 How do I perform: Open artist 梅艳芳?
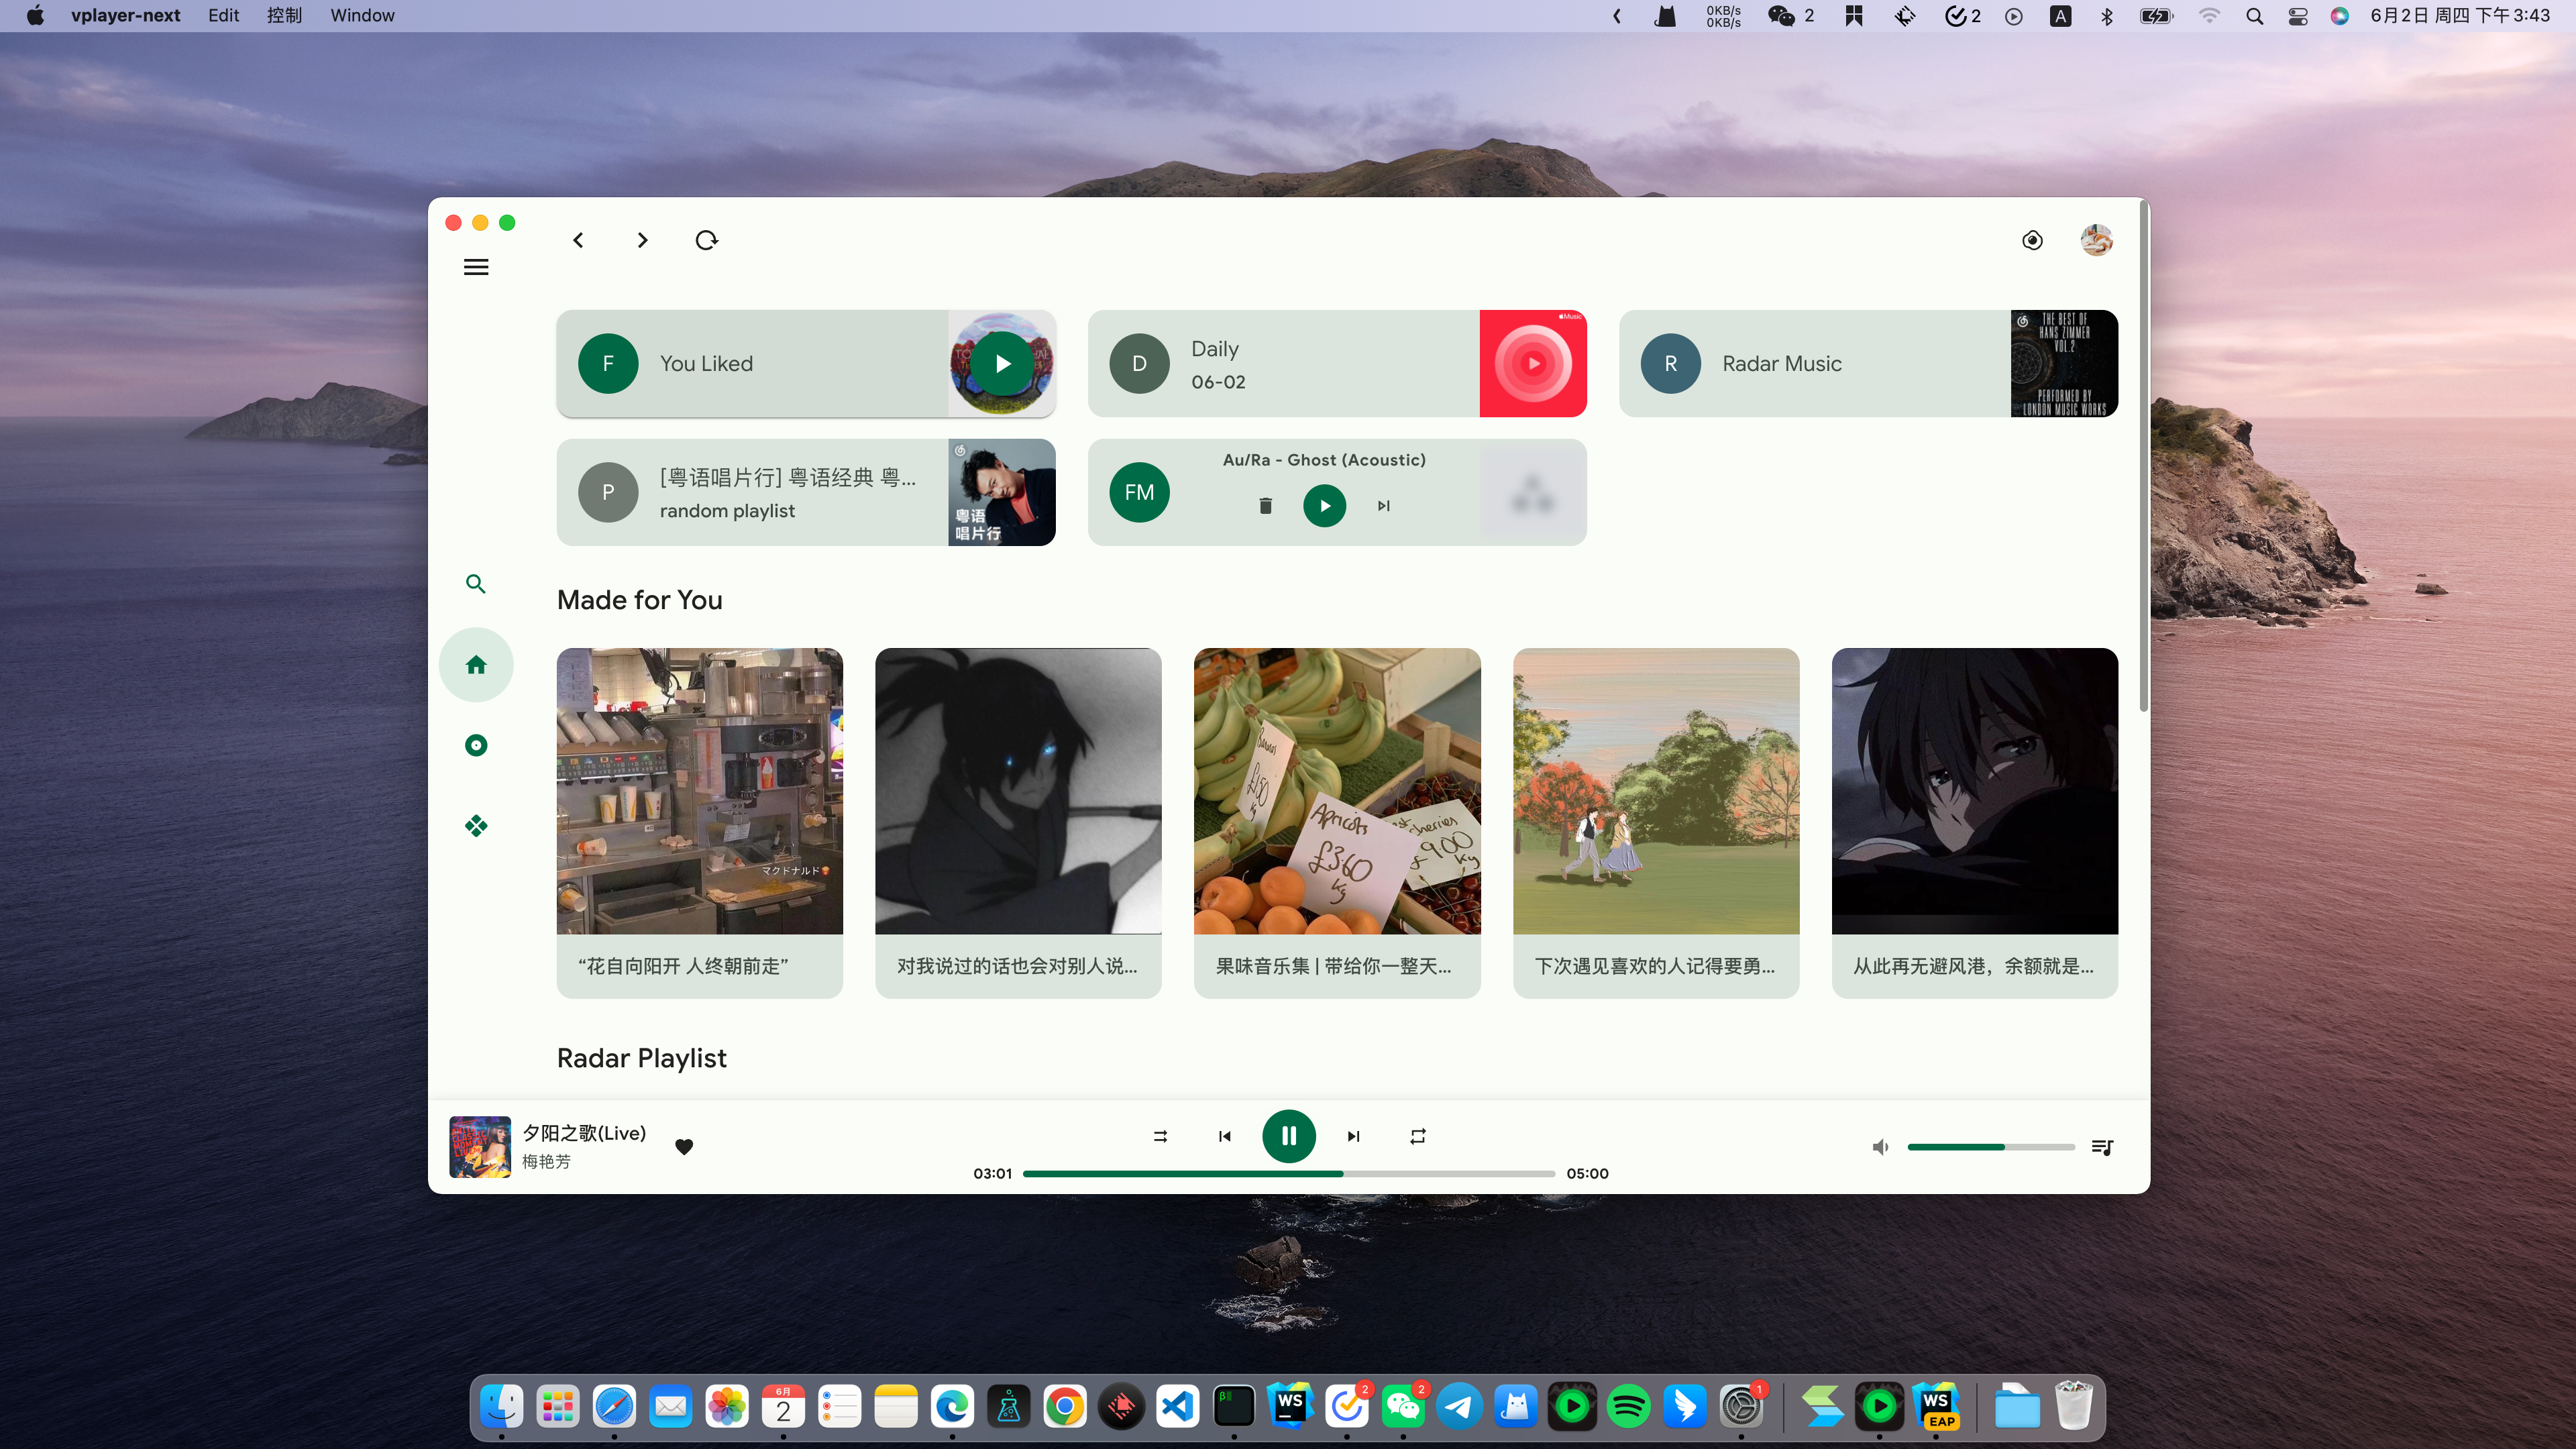pyautogui.click(x=546, y=1162)
